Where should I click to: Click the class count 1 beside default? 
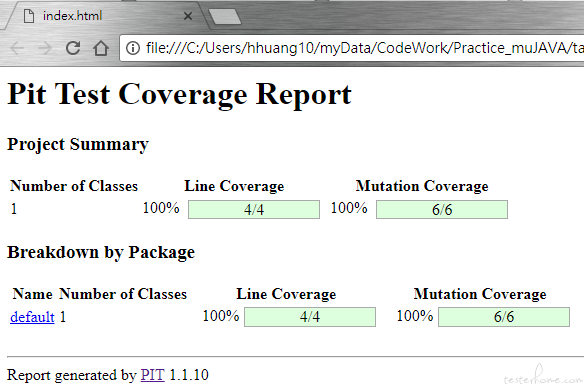tap(63, 317)
